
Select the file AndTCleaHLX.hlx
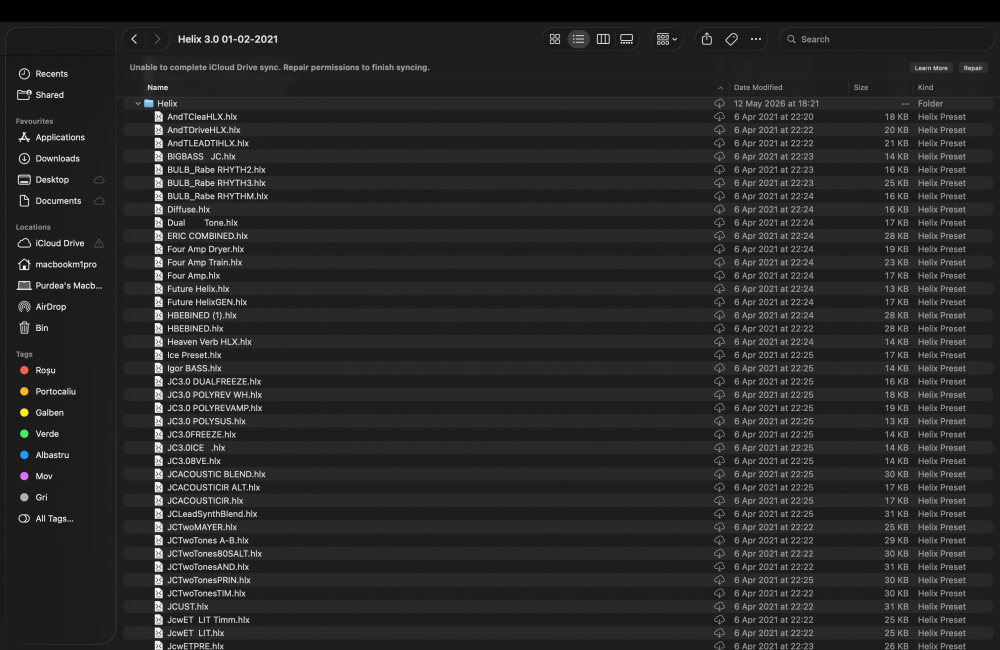pos(558,117)
